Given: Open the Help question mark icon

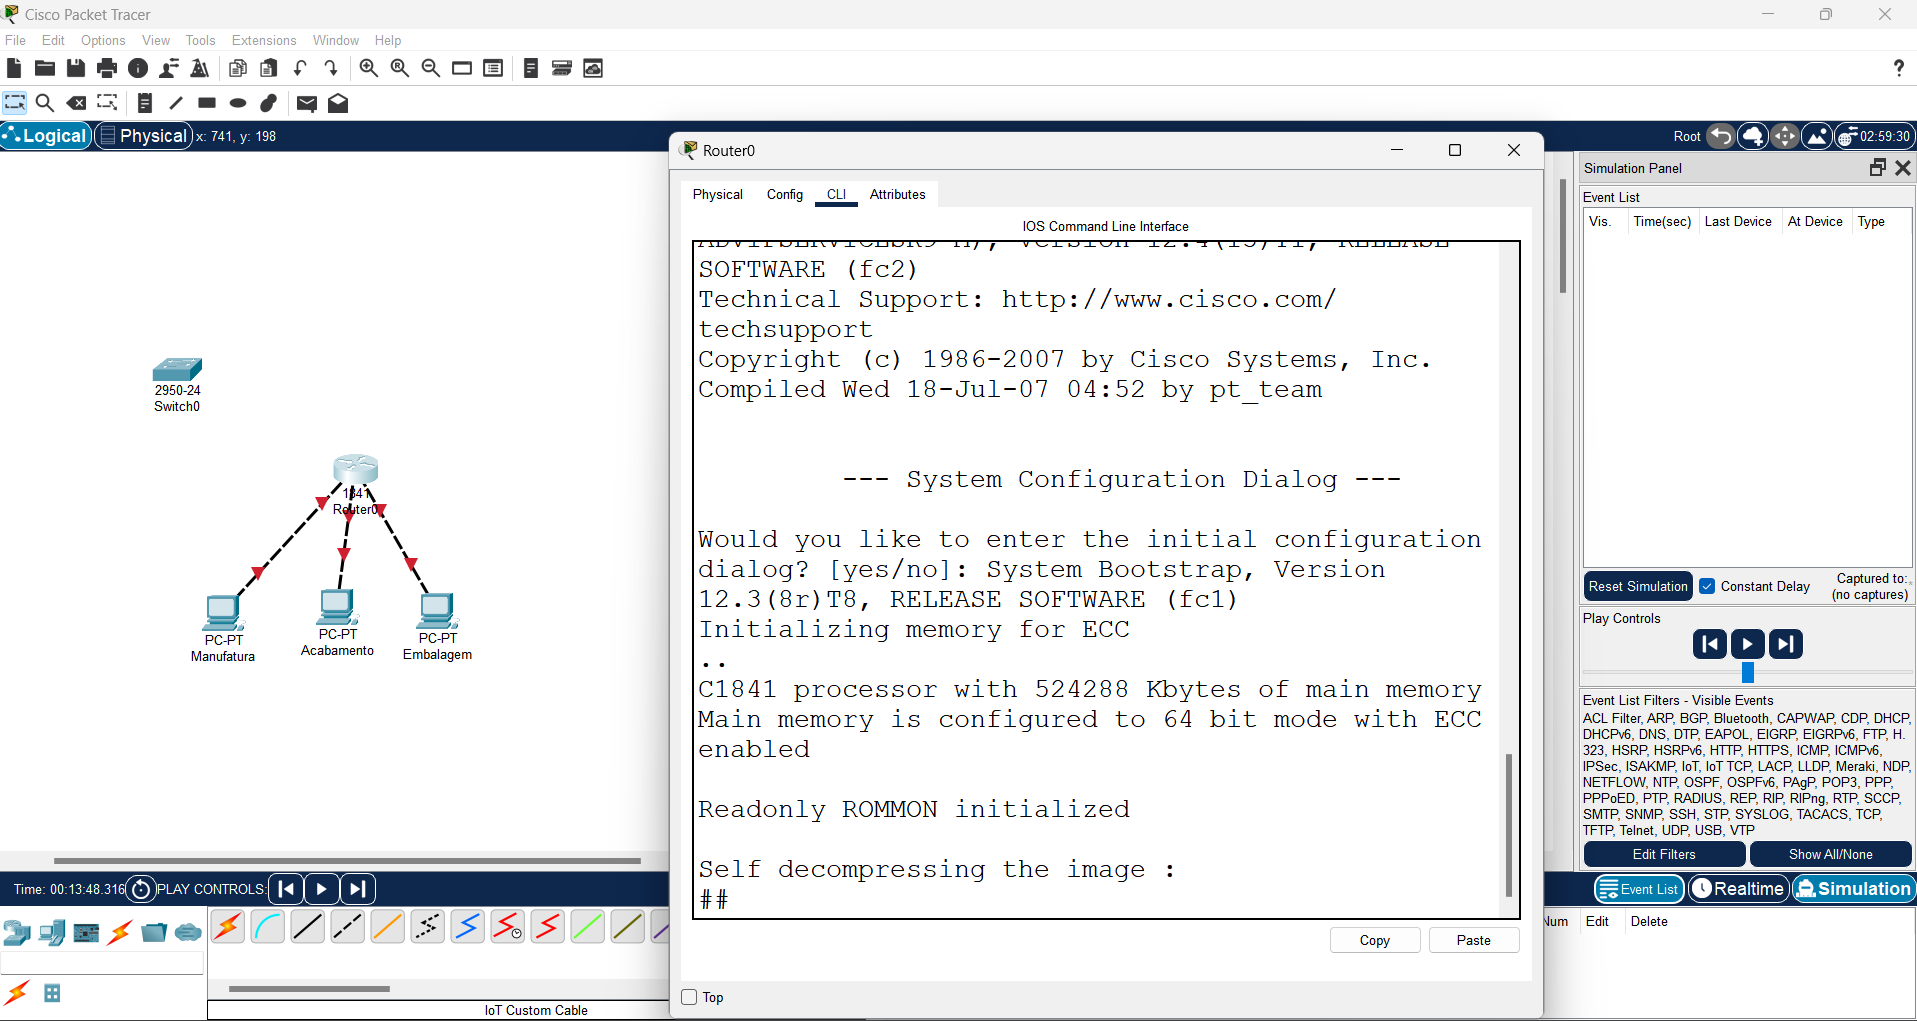Looking at the screenshot, I should tap(1898, 68).
